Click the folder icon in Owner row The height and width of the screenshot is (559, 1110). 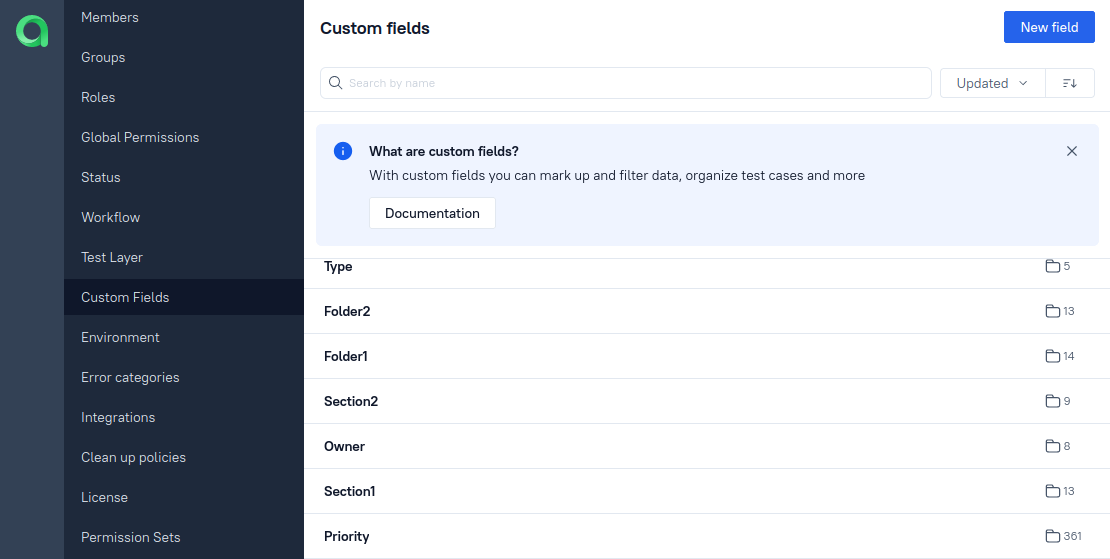point(1052,446)
